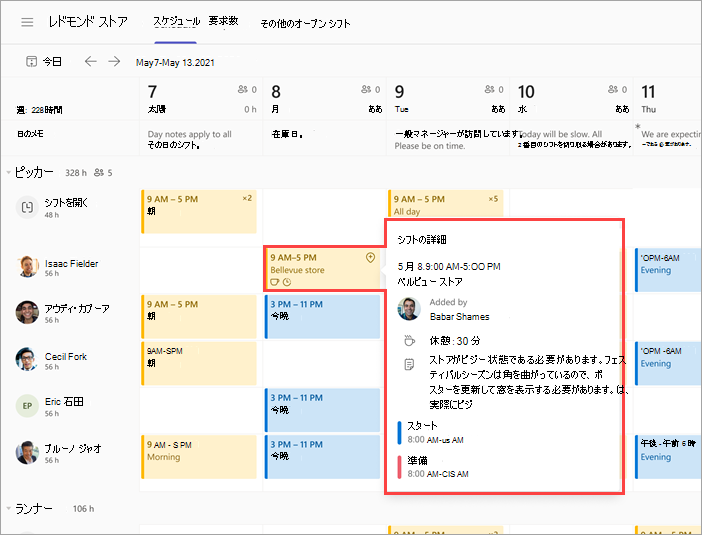Open ブルーノ ジャオ's avatar
702x535 pixels.
click(27, 453)
